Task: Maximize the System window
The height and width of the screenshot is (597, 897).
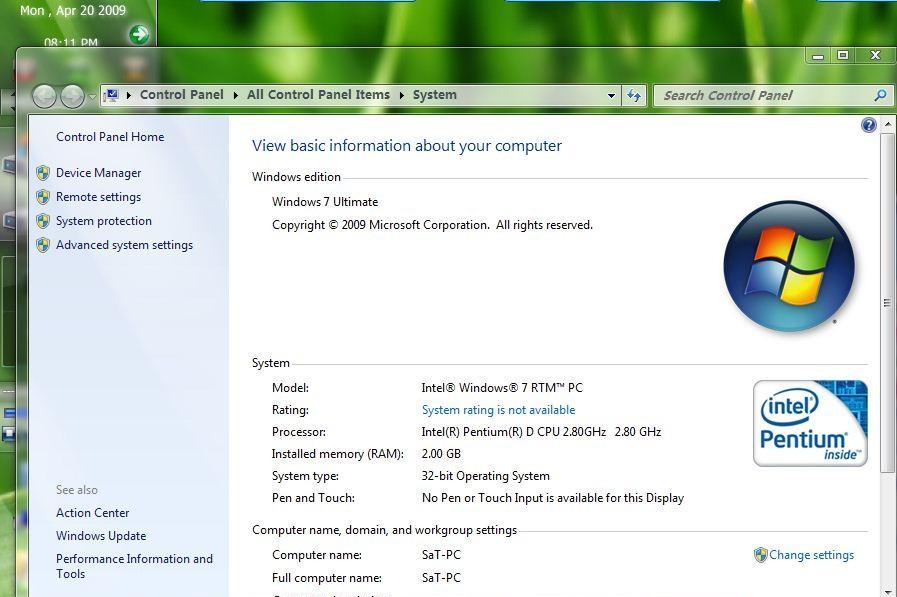Action: click(x=843, y=55)
